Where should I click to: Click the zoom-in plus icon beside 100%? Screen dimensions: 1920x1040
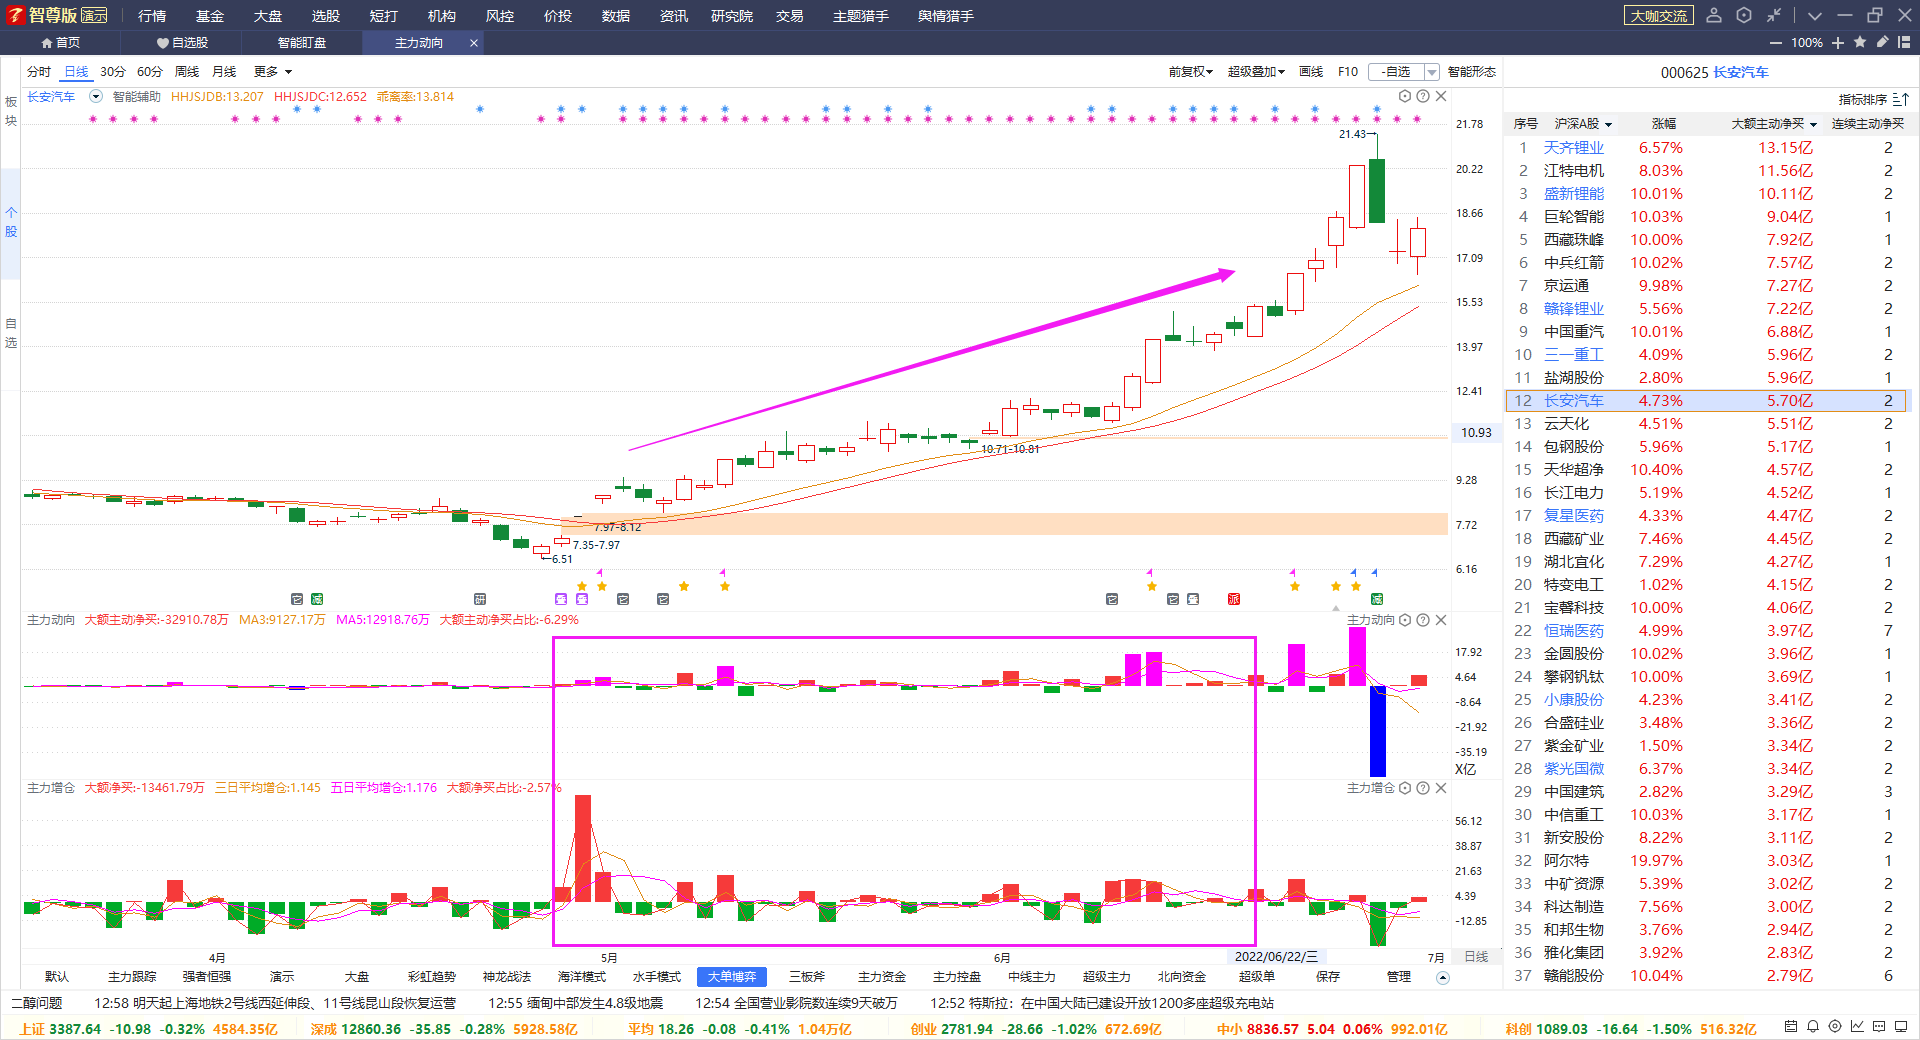(1838, 42)
